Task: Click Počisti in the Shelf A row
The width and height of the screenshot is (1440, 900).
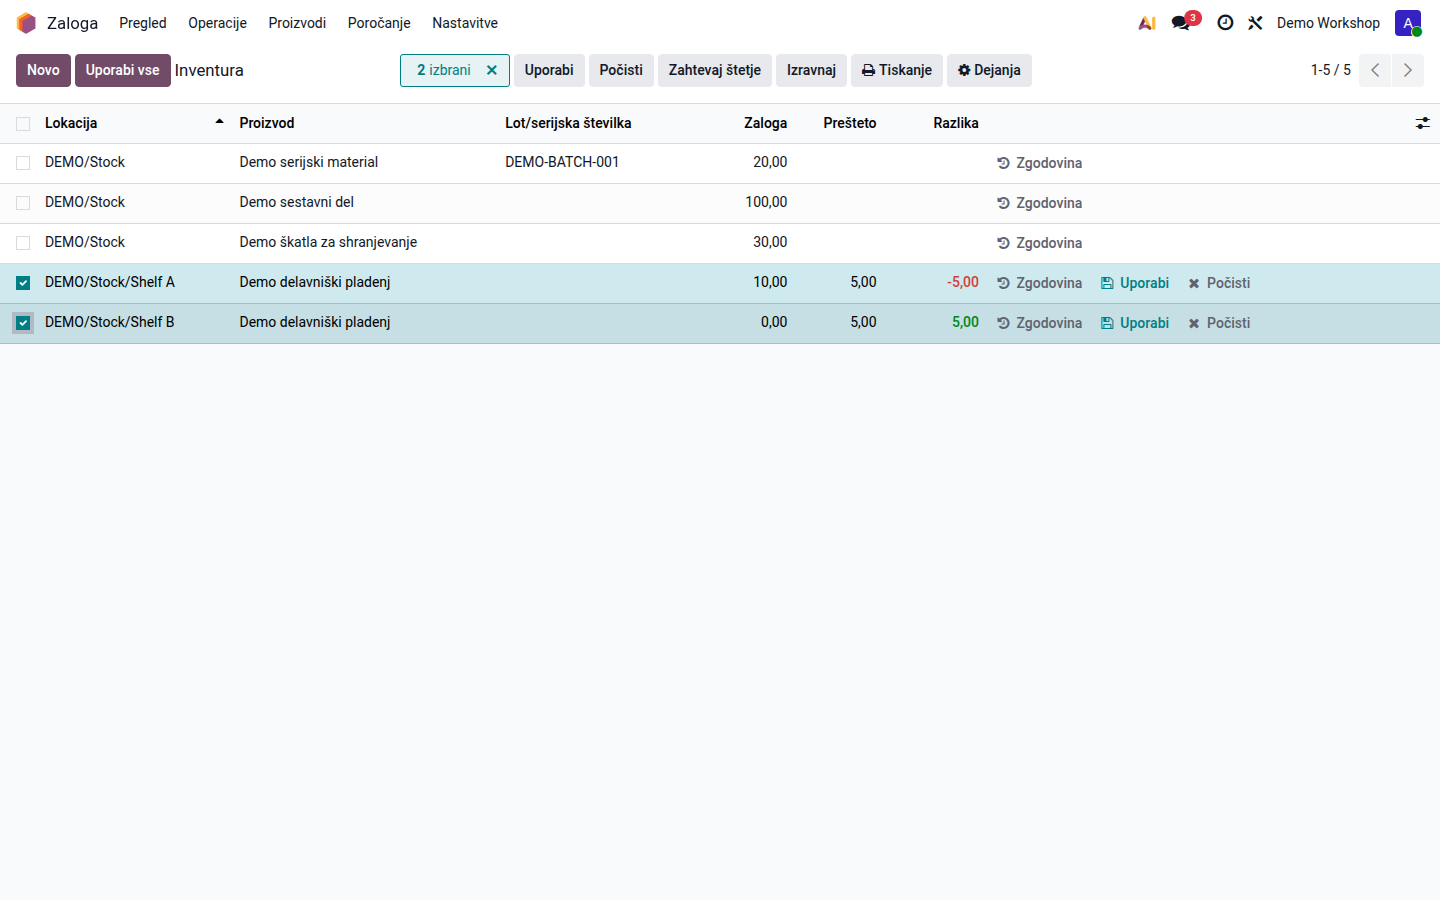Action: coord(1219,283)
